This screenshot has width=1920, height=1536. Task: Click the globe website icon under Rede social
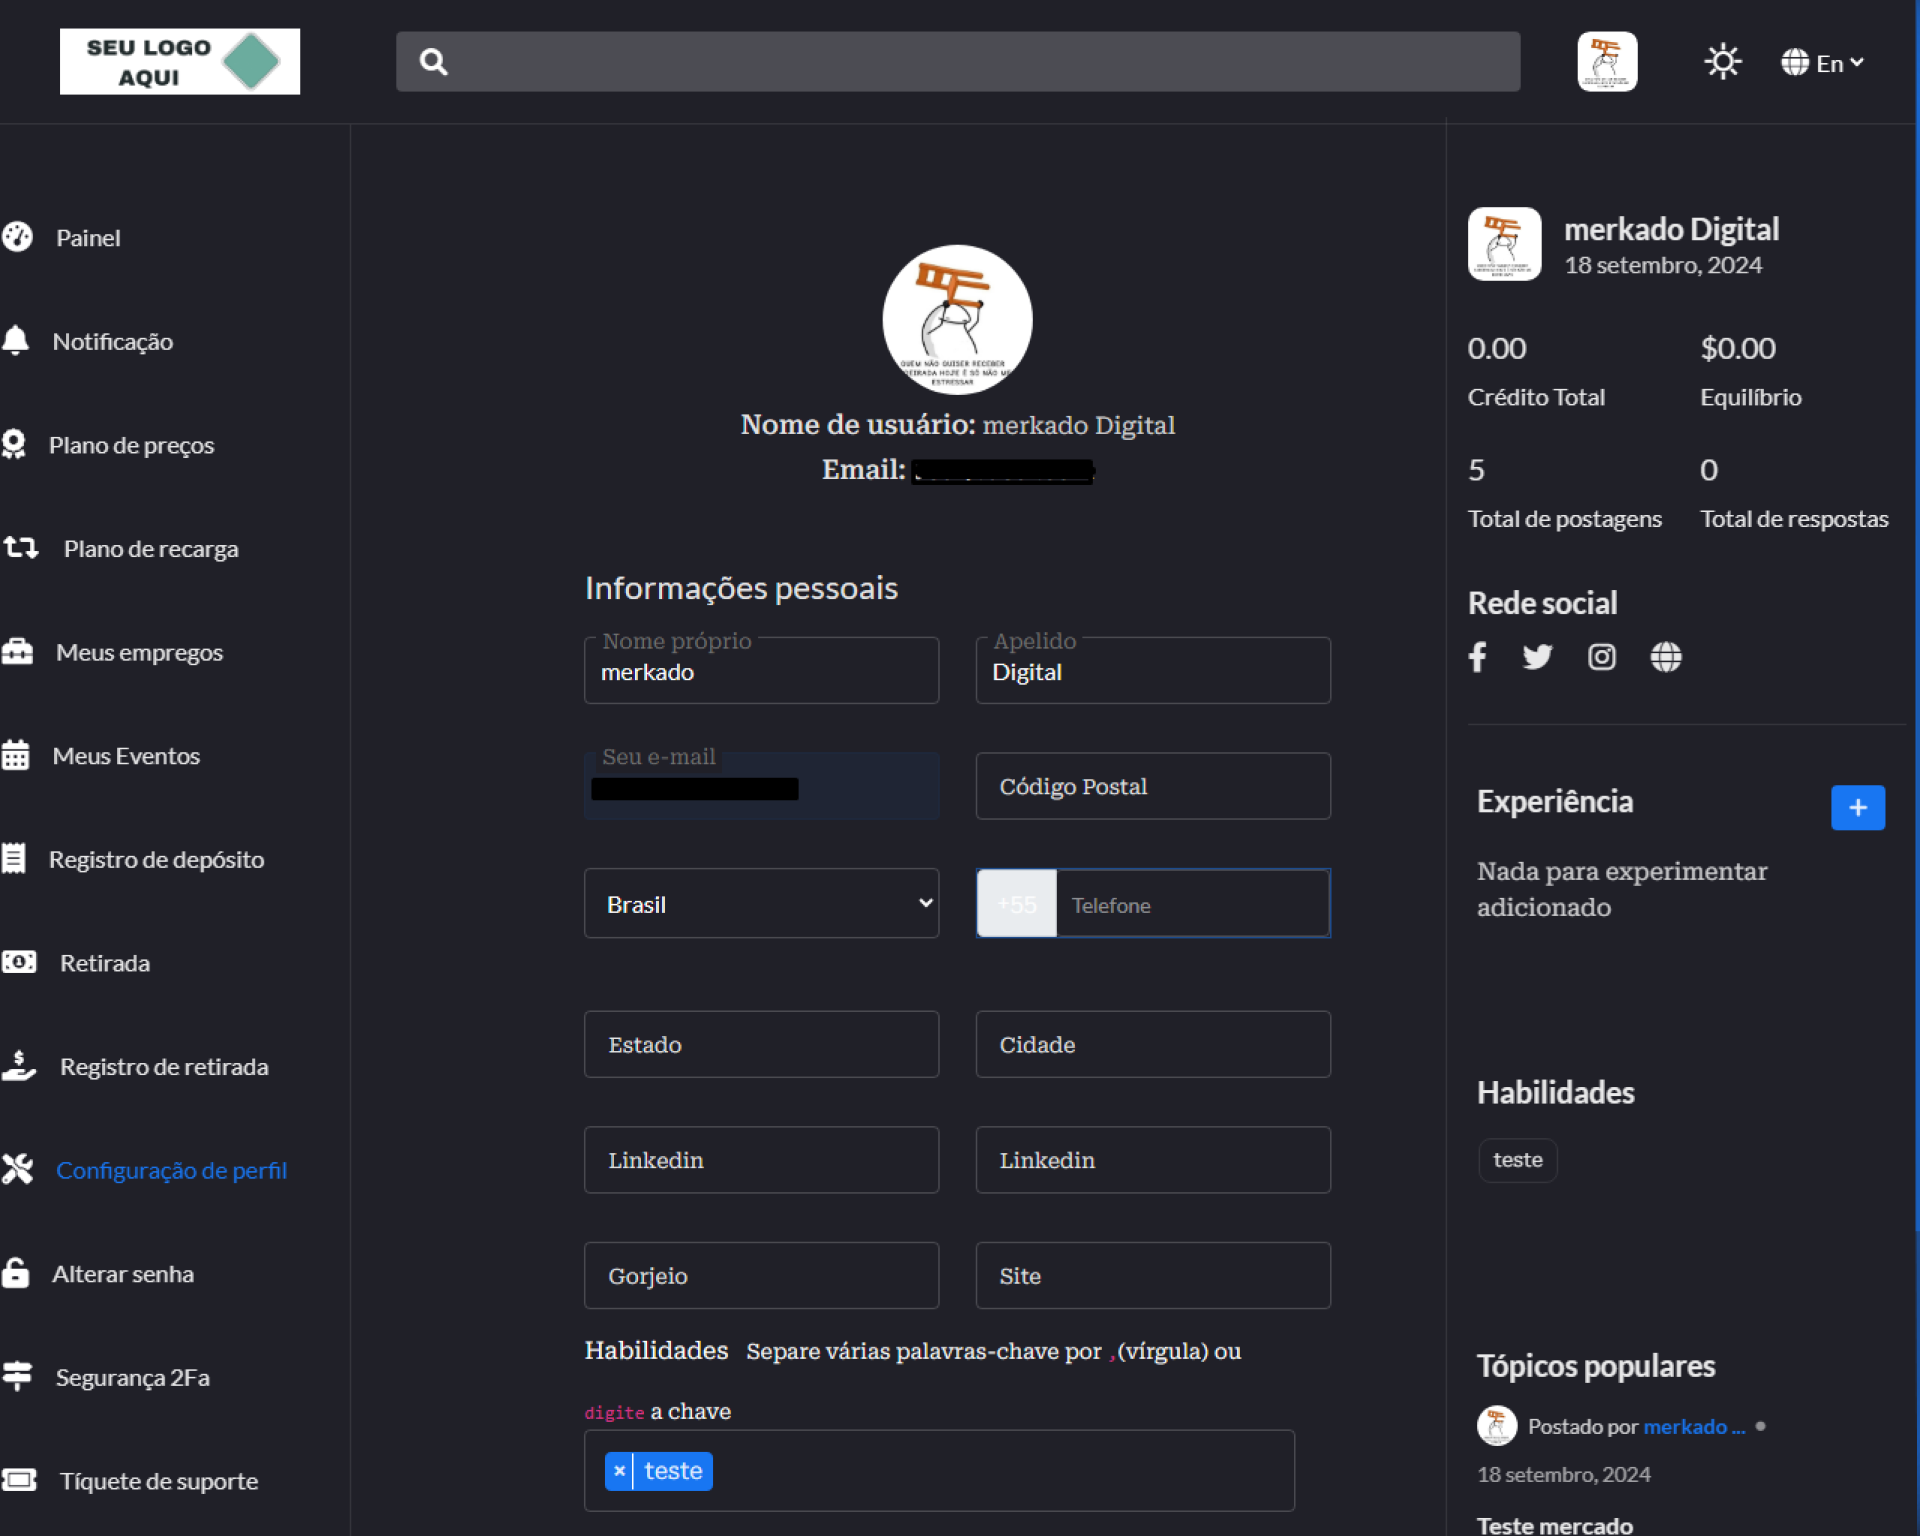[x=1665, y=657]
